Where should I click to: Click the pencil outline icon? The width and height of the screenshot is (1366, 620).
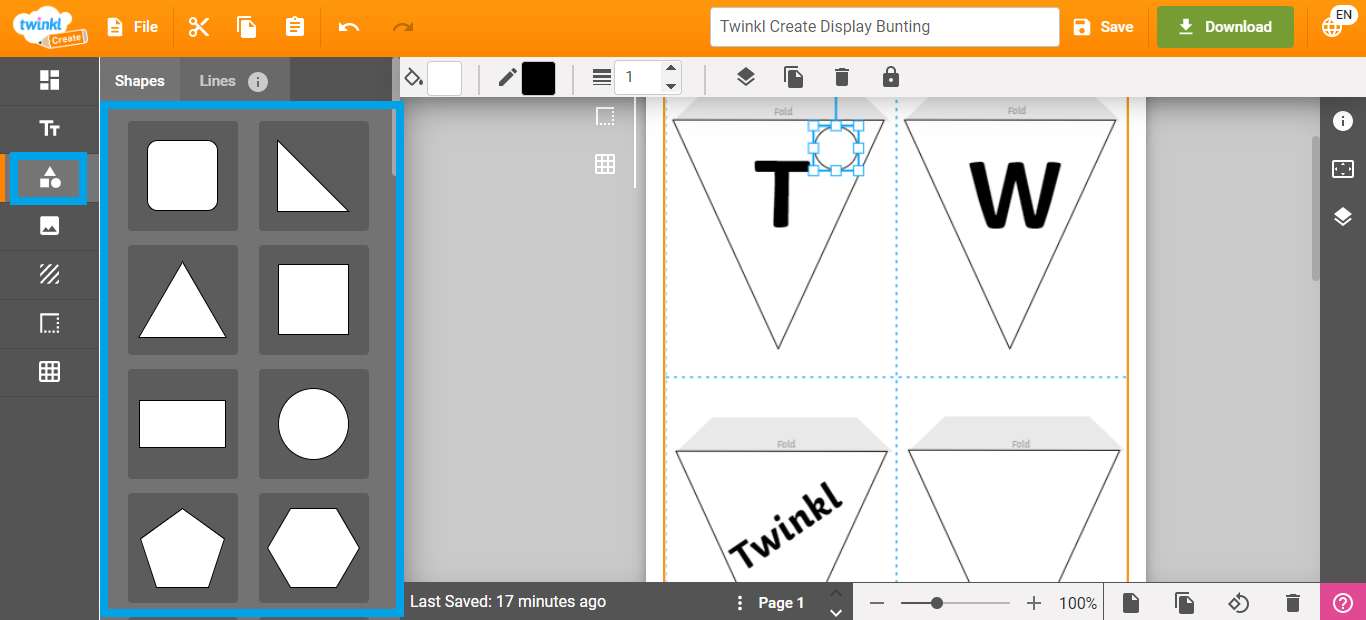point(508,78)
